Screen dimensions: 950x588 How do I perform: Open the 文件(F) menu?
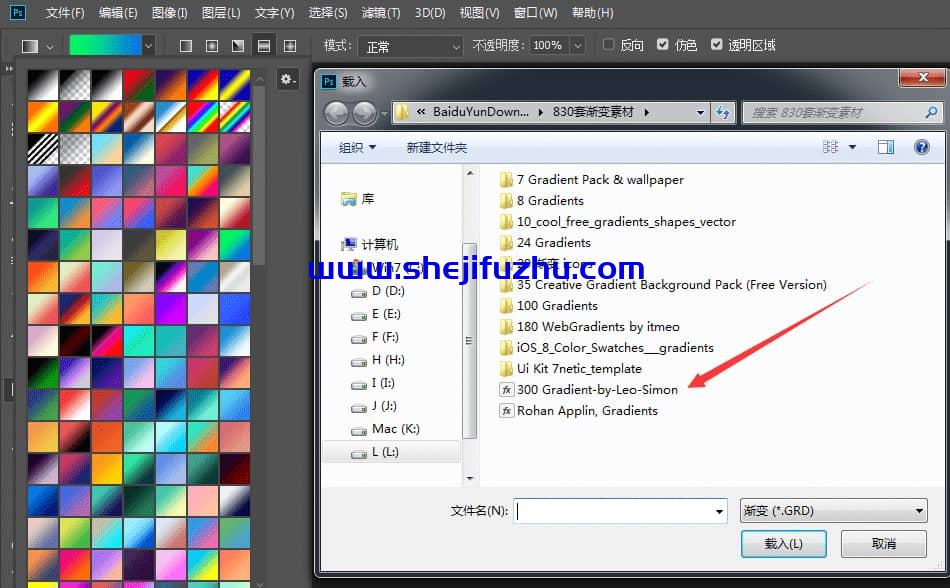(x=65, y=13)
